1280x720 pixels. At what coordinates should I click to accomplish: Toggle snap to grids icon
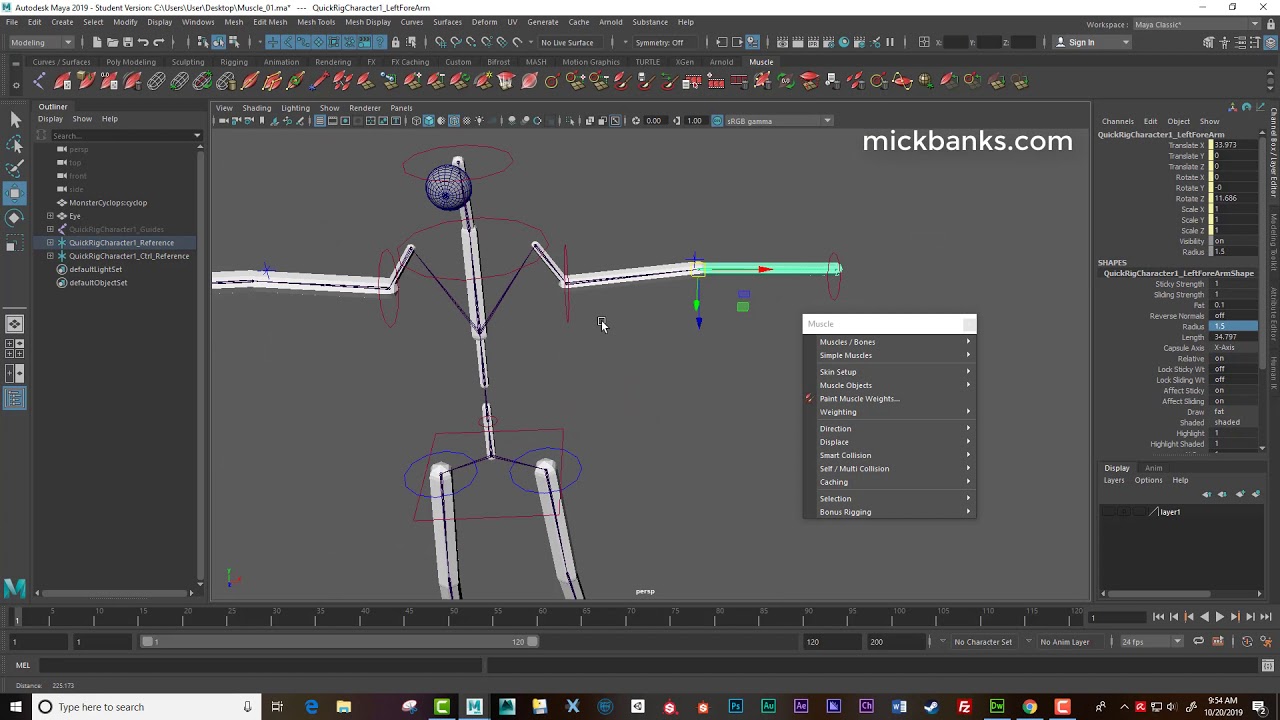click(x=440, y=42)
